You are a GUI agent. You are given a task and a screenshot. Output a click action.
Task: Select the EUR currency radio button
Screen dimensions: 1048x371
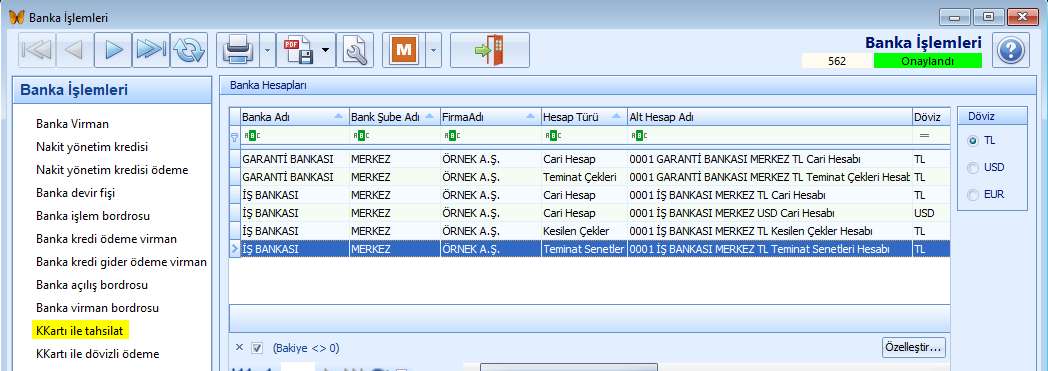tap(973, 195)
